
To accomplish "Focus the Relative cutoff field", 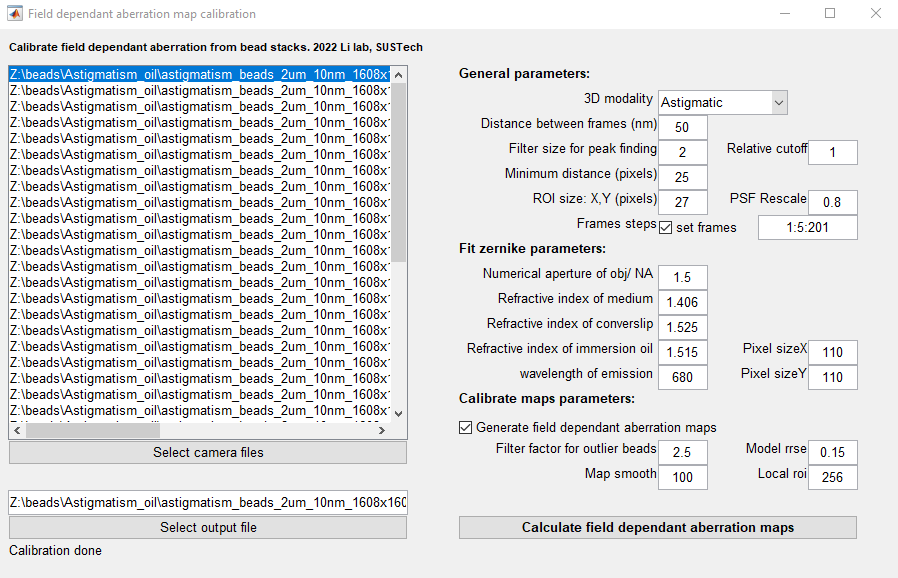I will click(x=832, y=152).
